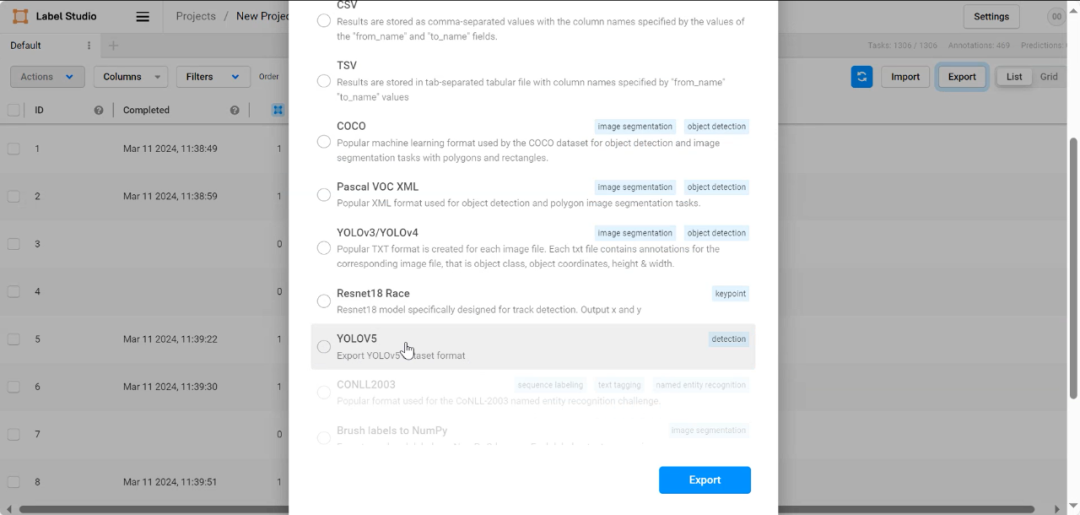The height and width of the screenshot is (515, 1080).
Task: Click the Label Studio logo icon
Action: click(x=19, y=16)
